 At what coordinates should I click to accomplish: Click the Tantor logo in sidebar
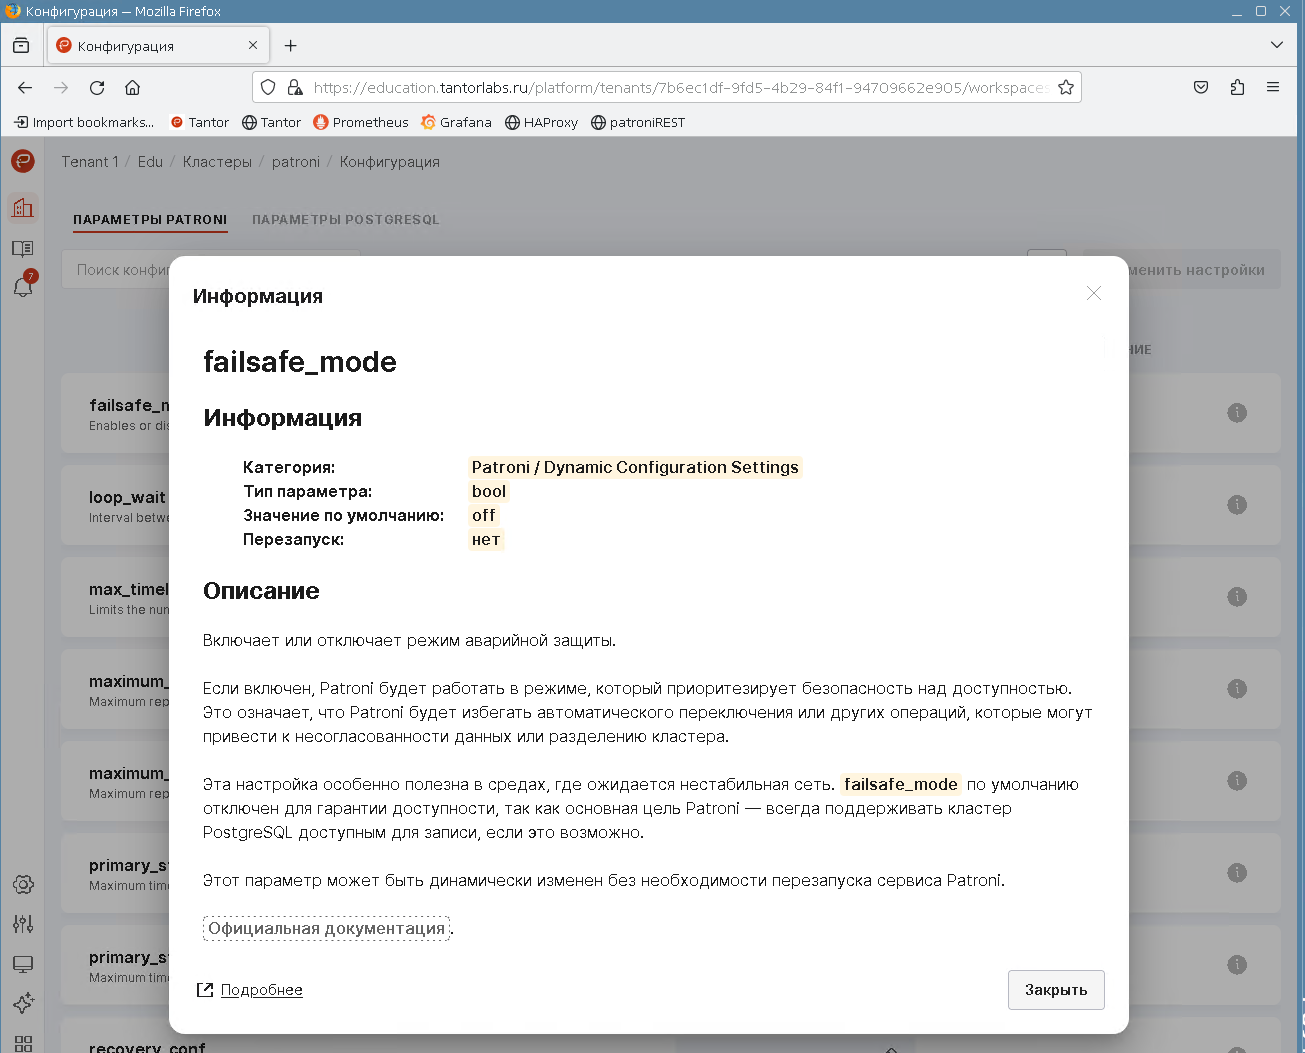23,161
